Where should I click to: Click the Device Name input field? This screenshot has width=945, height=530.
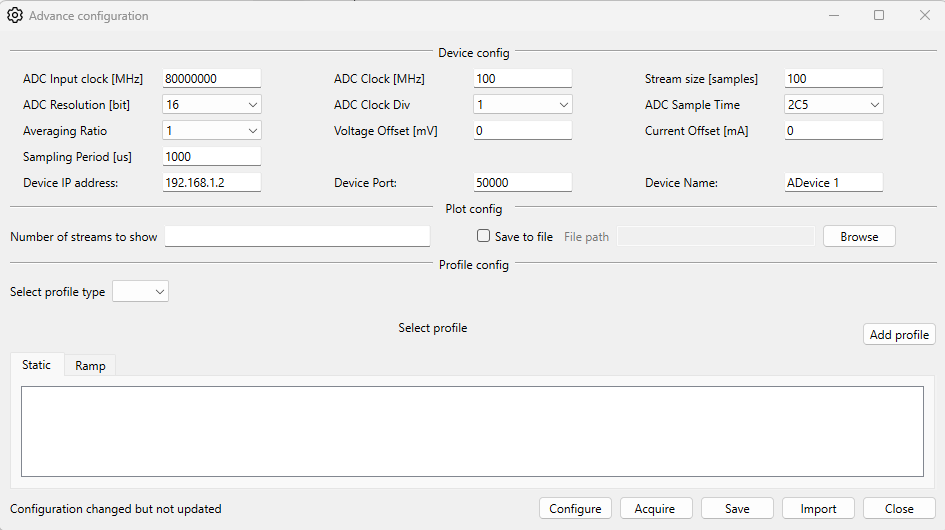pos(833,183)
